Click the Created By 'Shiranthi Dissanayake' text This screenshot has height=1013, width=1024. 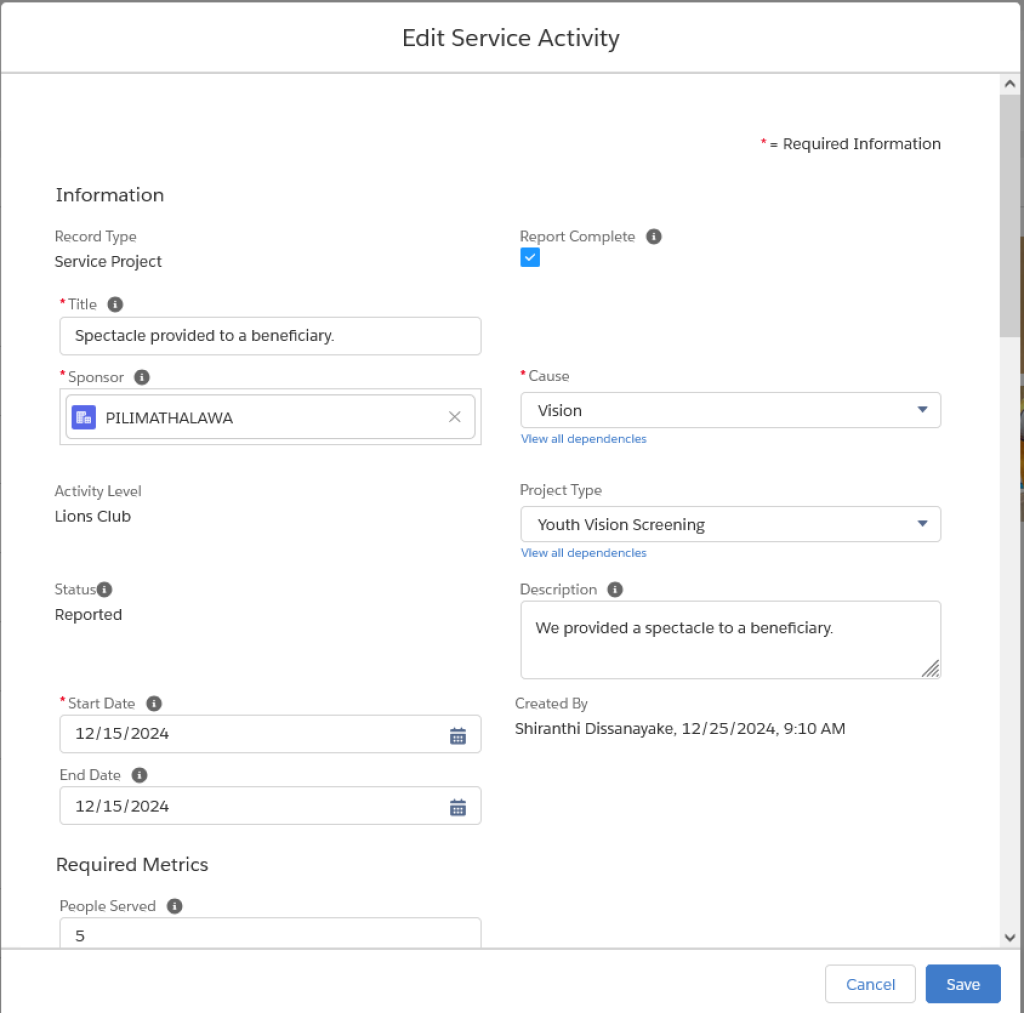click(594, 728)
